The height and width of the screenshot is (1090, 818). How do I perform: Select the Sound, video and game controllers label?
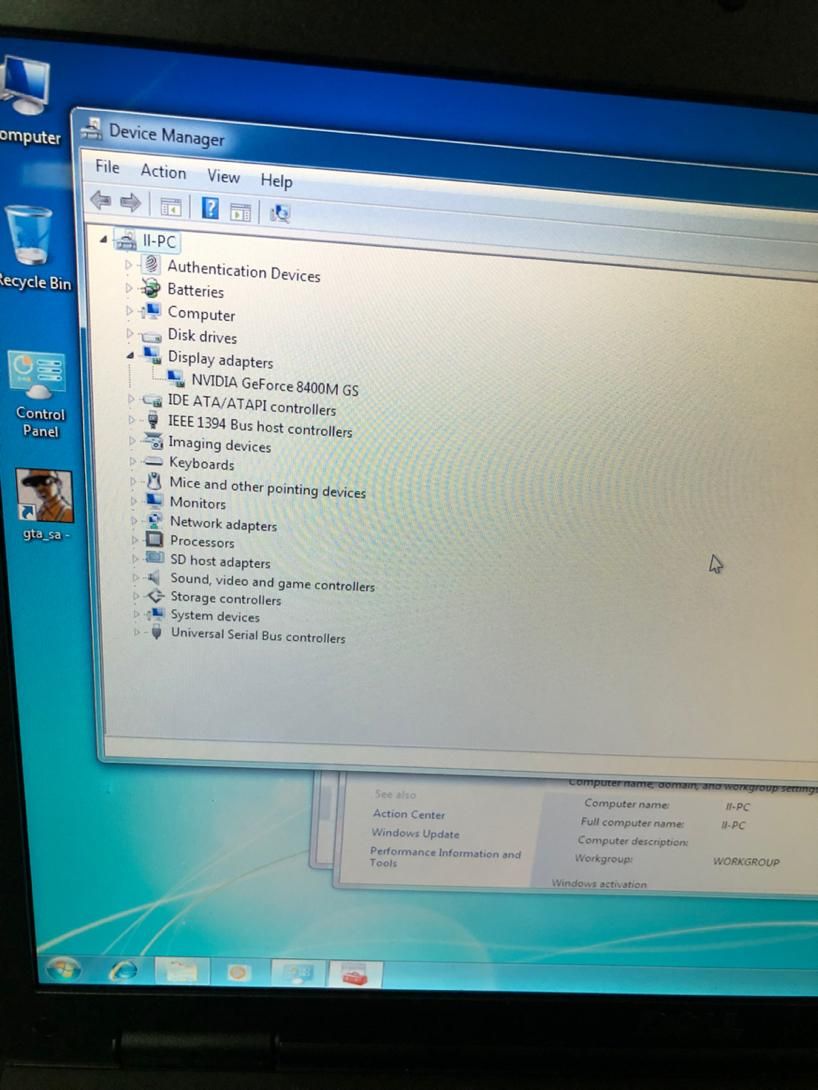tap(272, 582)
